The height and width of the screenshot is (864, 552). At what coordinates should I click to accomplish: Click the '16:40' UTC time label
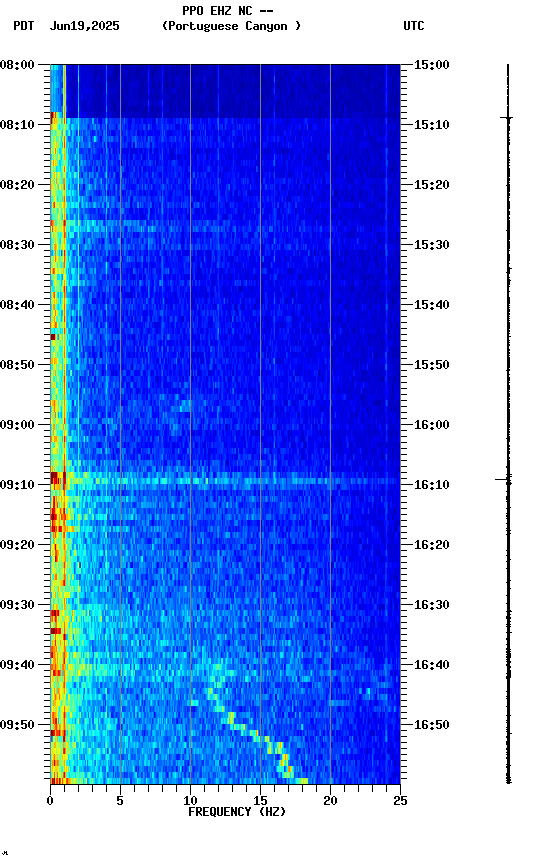tap(431, 665)
